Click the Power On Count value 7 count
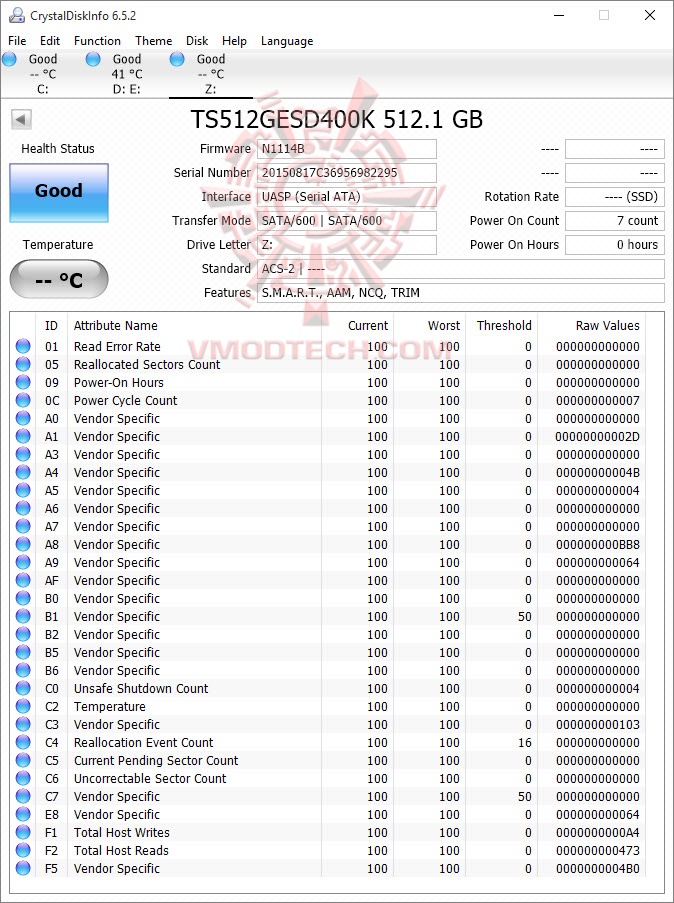Screen dimensions: 674x903 (615, 221)
